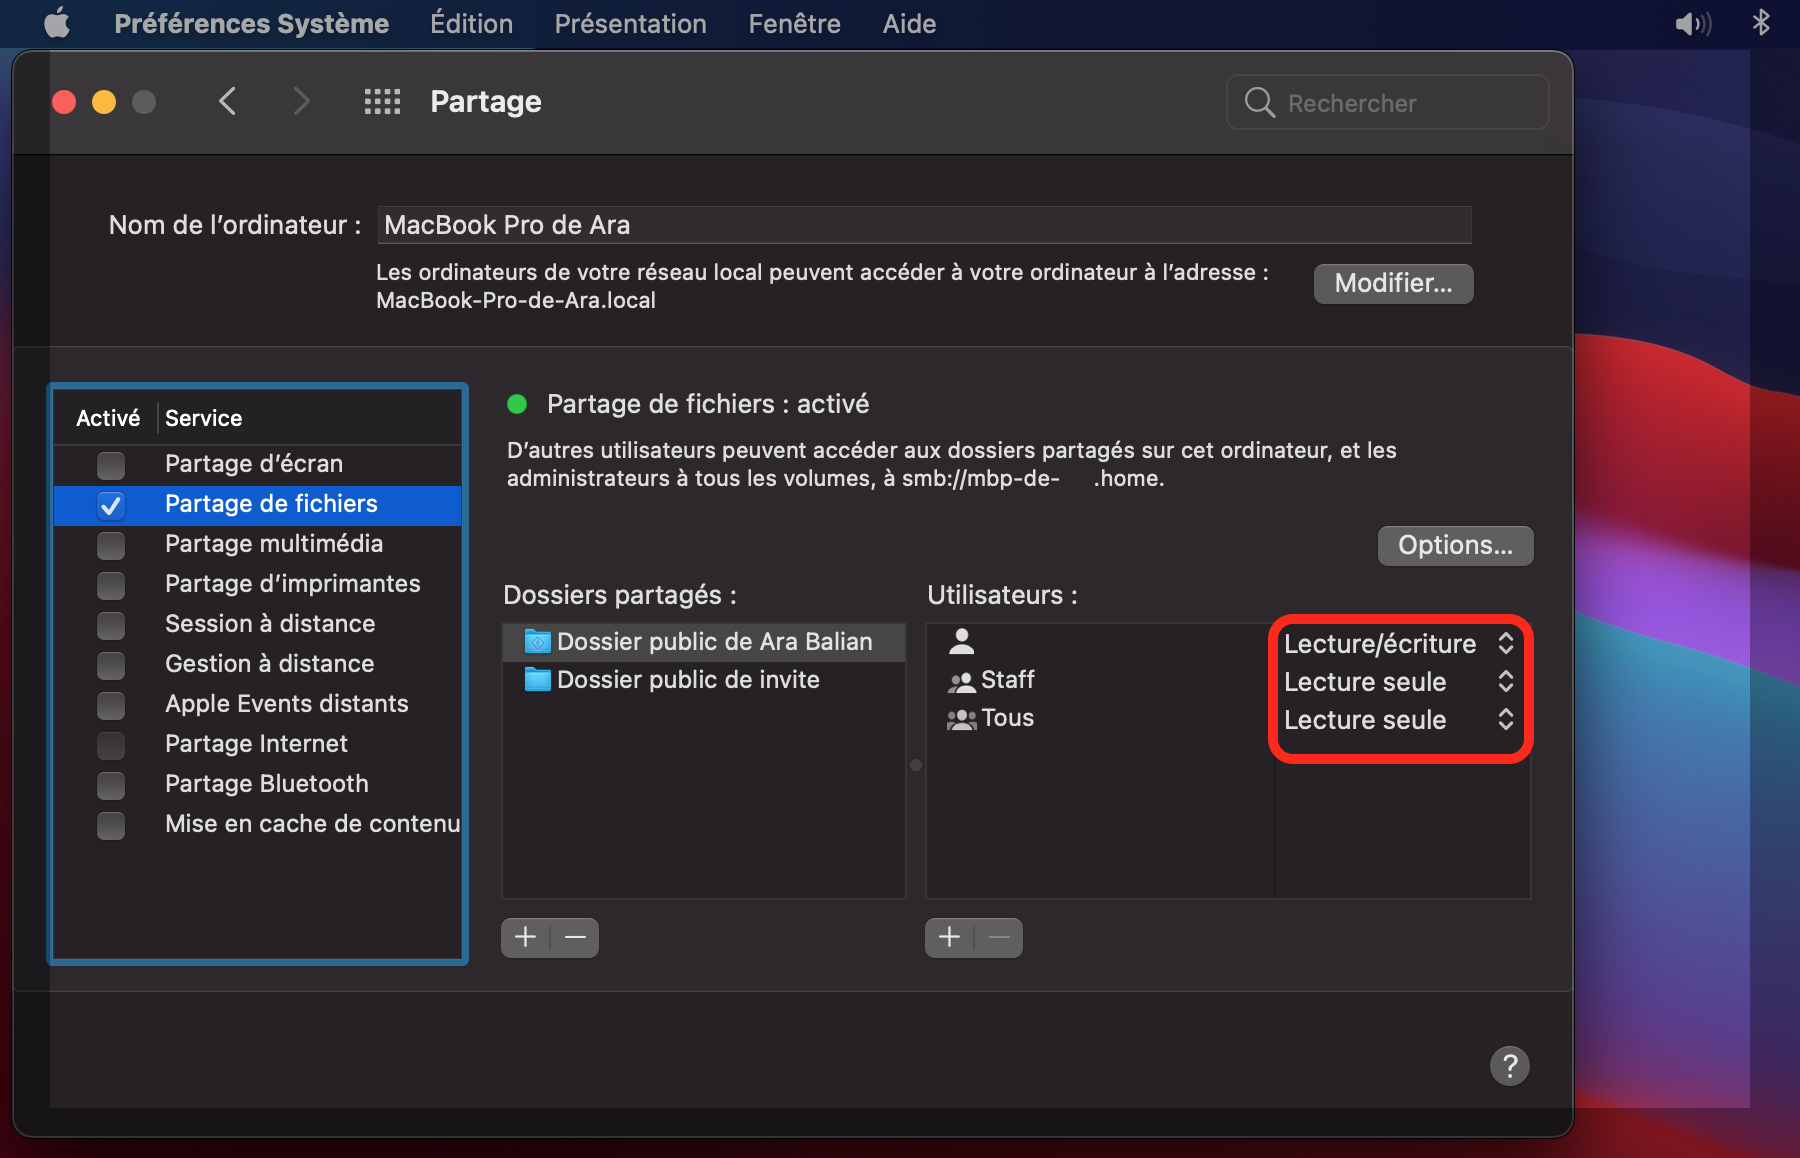Enable Session à distance checkbox
The image size is (1800, 1158).
111,625
